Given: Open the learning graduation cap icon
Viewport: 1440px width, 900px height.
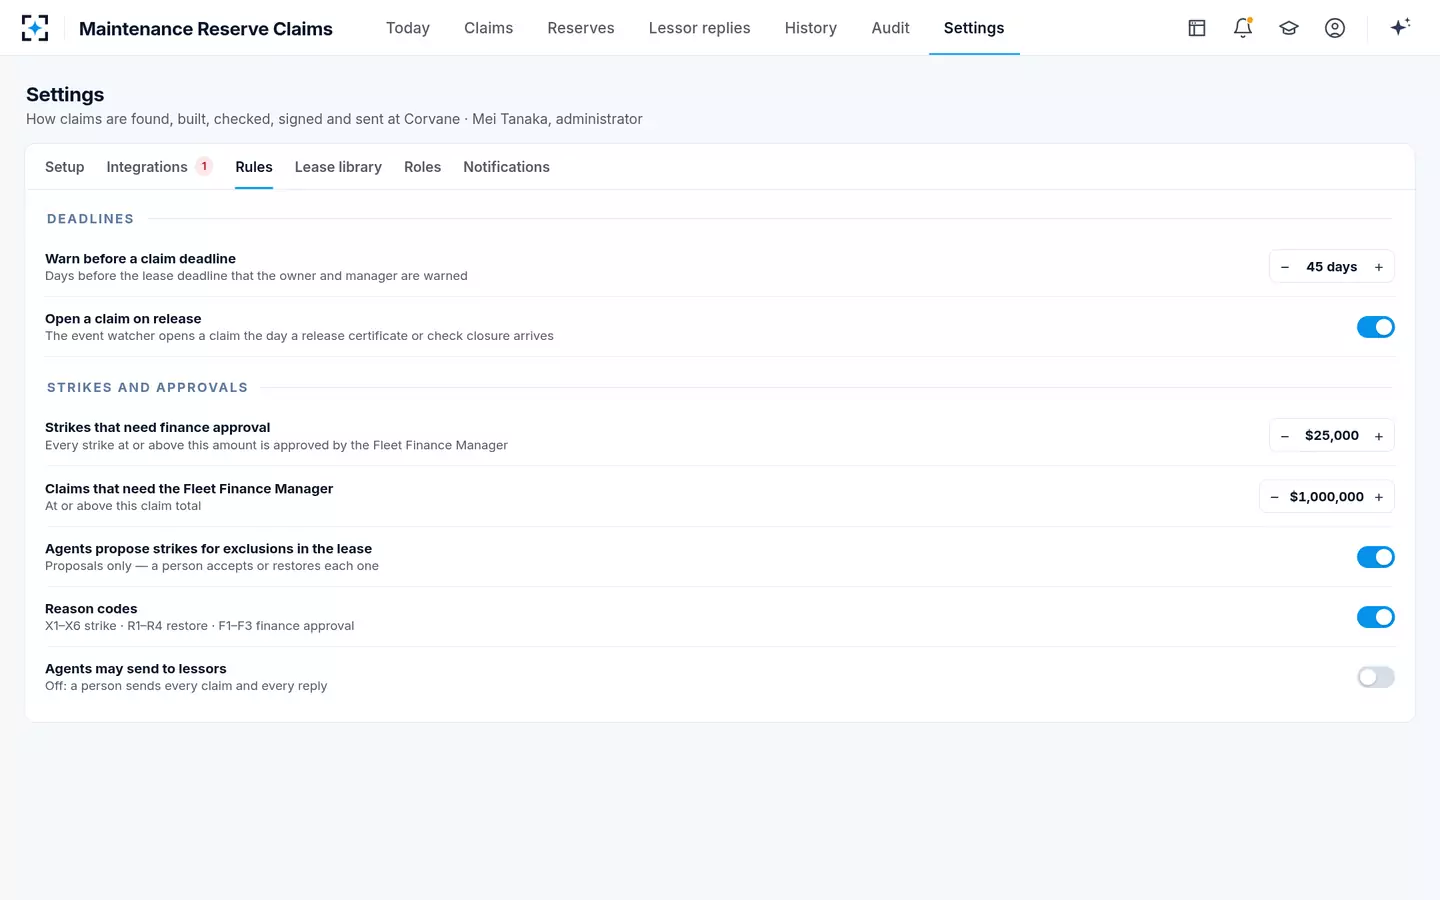Looking at the screenshot, I should (1289, 28).
